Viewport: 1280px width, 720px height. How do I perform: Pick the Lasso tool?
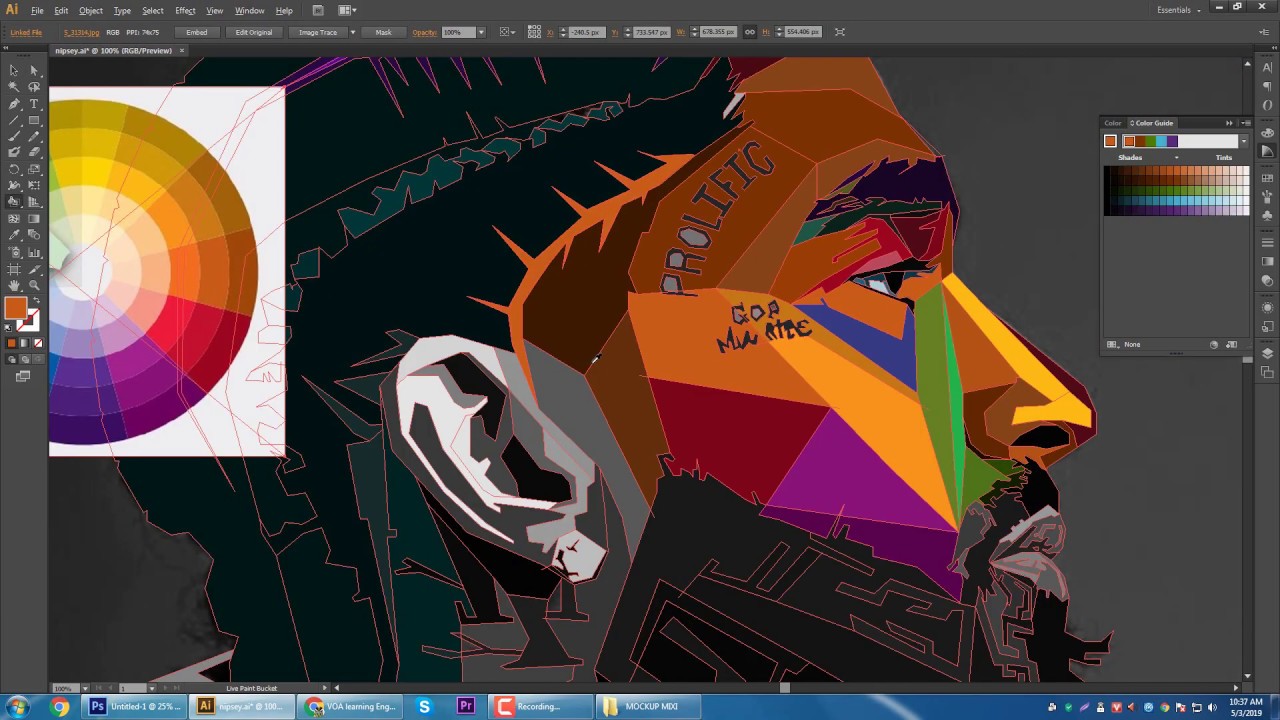click(x=34, y=87)
